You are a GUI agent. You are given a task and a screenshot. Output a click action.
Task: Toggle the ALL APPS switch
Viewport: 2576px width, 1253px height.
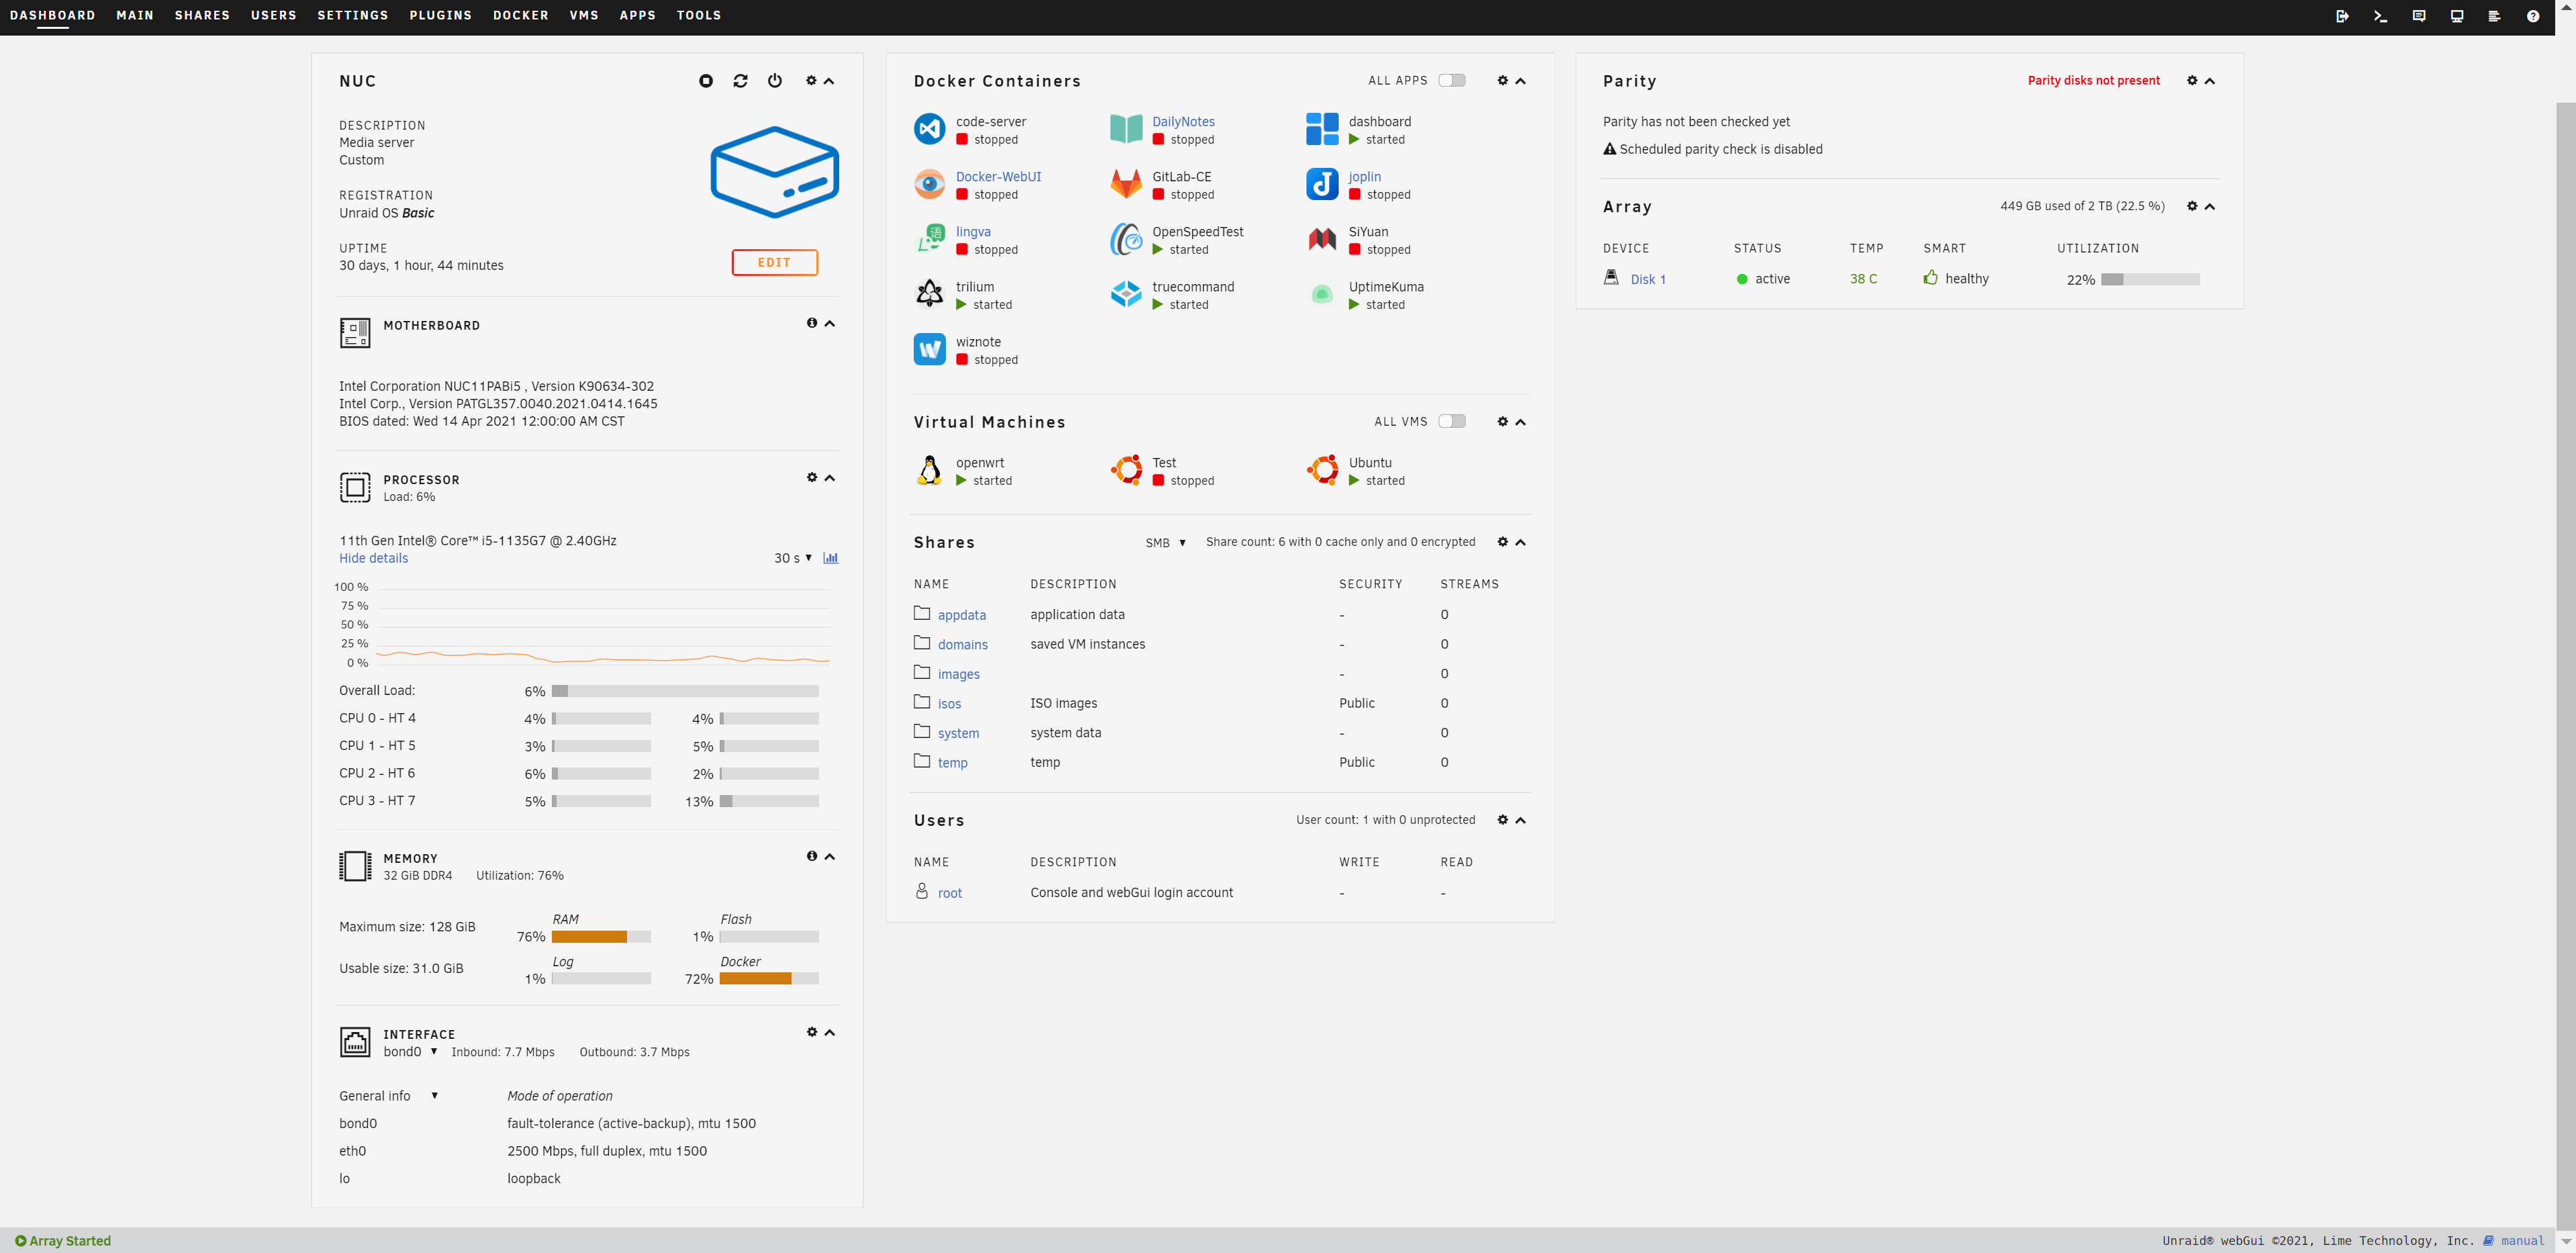[1451, 80]
